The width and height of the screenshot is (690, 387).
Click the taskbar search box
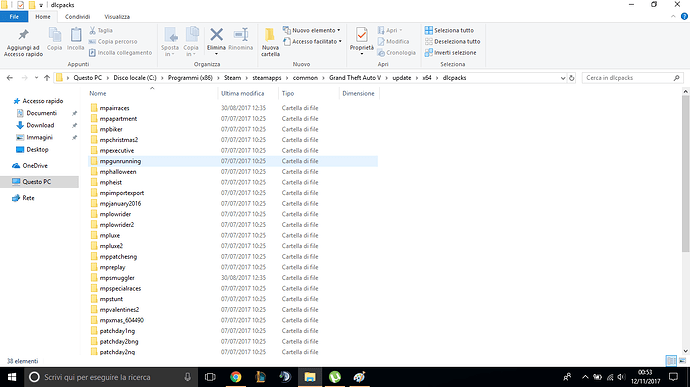pyautogui.click(x=110, y=377)
